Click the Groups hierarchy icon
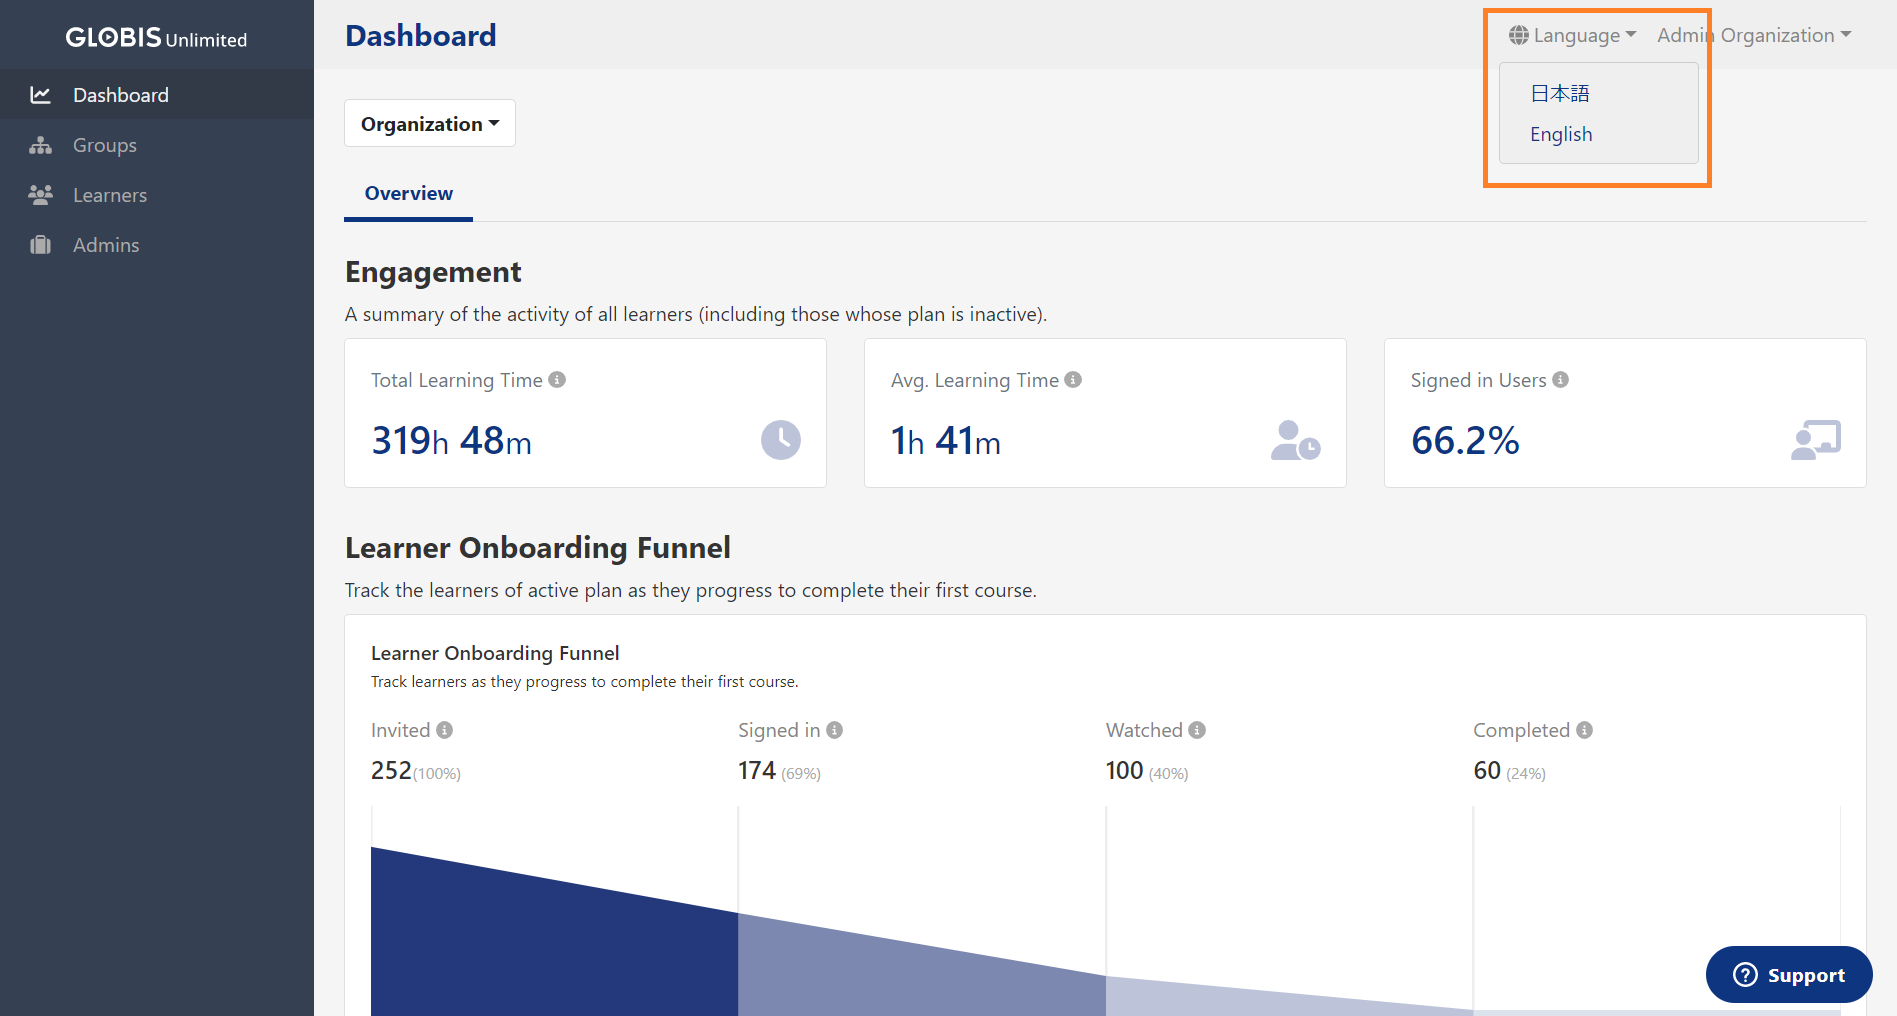1897x1016 pixels. tap(40, 145)
